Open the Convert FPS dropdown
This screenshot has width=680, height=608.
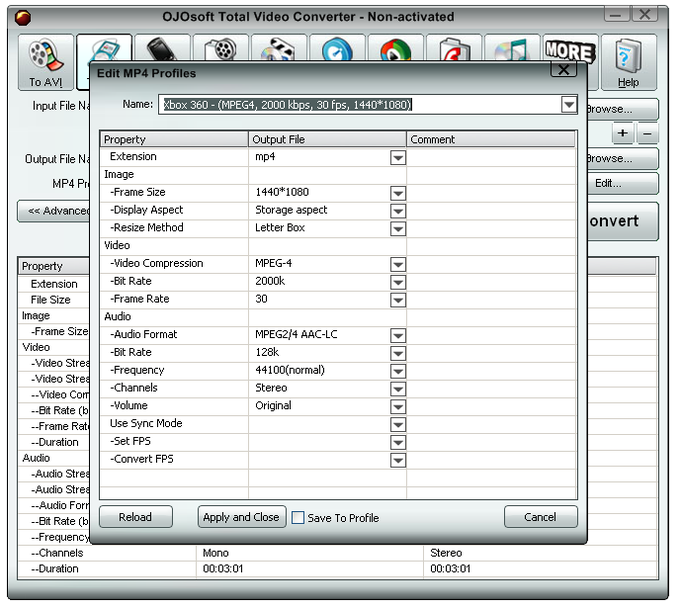(398, 460)
